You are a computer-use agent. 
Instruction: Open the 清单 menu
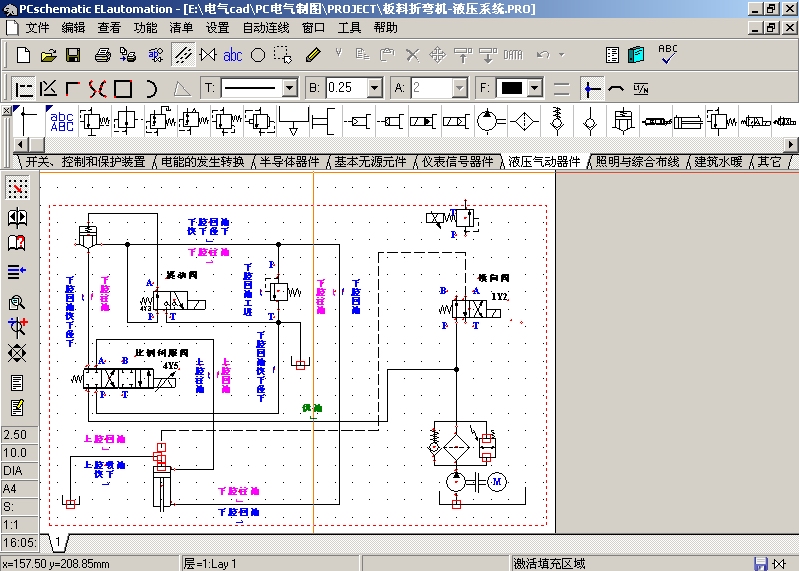[181, 28]
